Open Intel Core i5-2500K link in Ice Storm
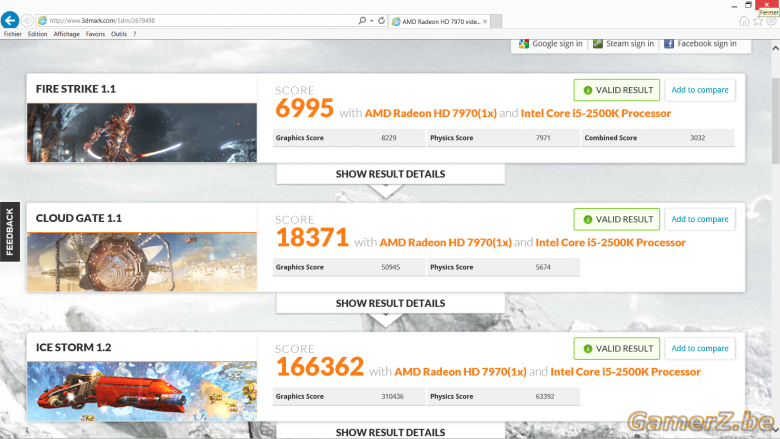Image resolution: width=780 pixels, height=439 pixels. [x=626, y=372]
